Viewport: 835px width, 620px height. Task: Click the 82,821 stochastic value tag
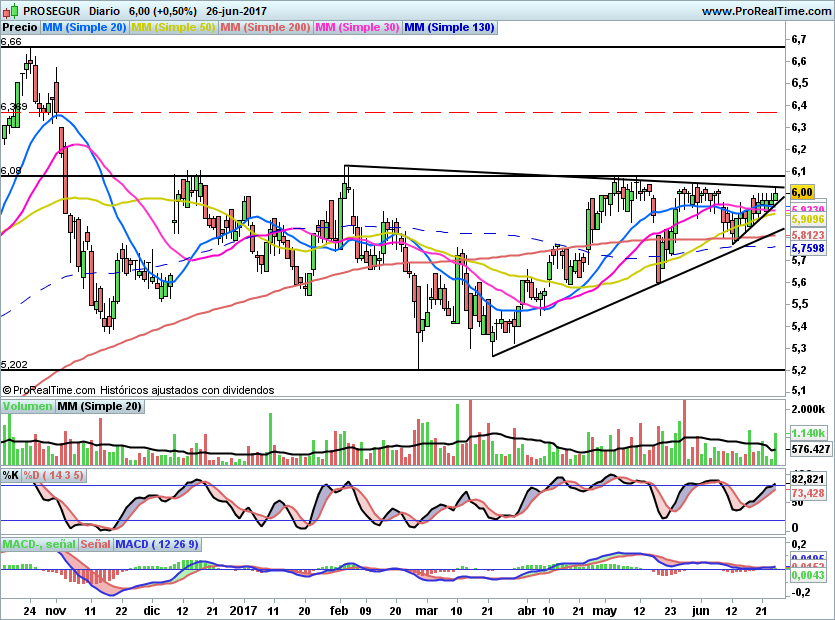808,479
